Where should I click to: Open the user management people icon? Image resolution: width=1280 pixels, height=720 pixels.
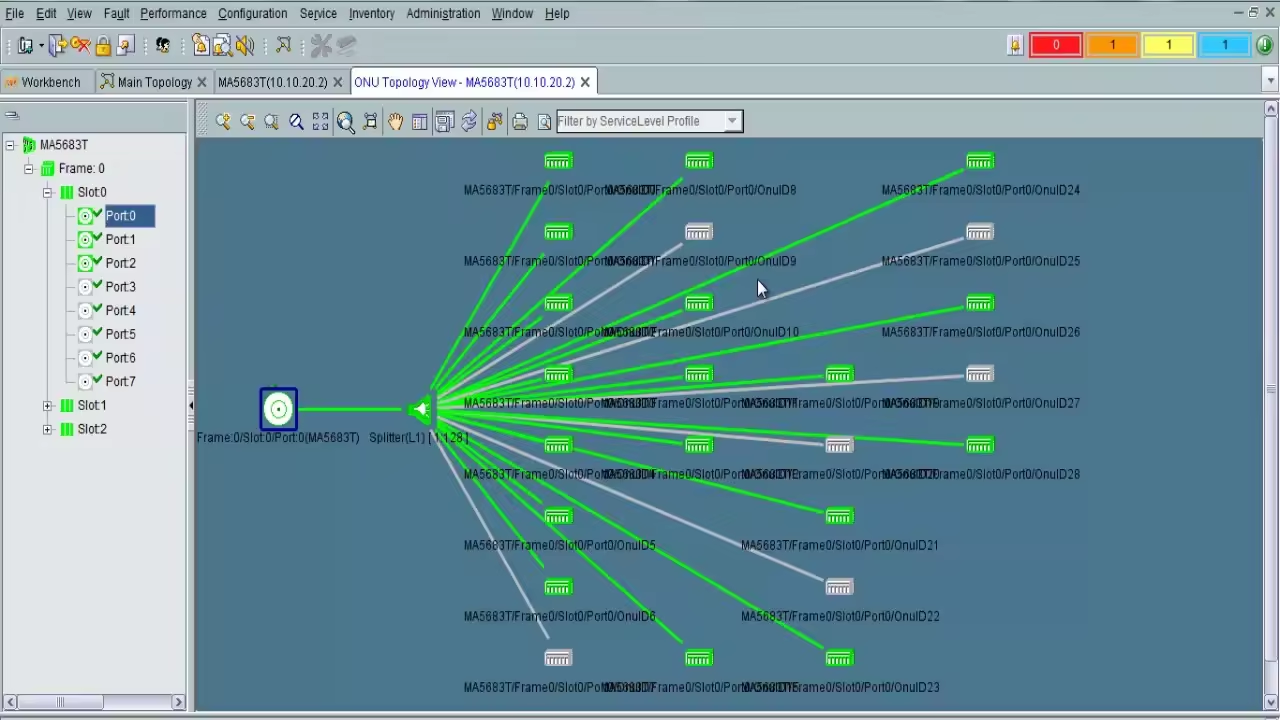click(163, 45)
